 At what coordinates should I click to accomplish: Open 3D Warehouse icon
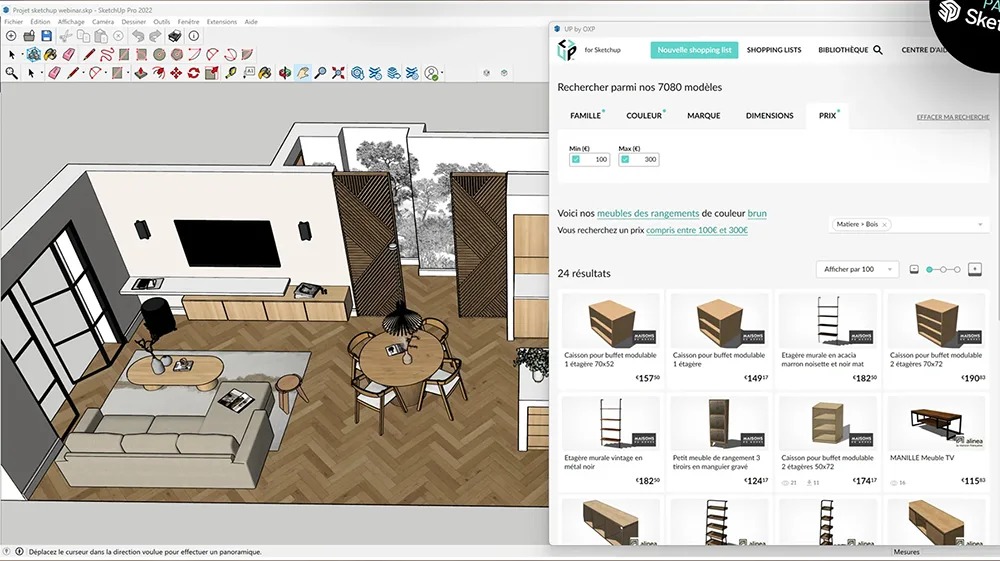click(x=357, y=73)
